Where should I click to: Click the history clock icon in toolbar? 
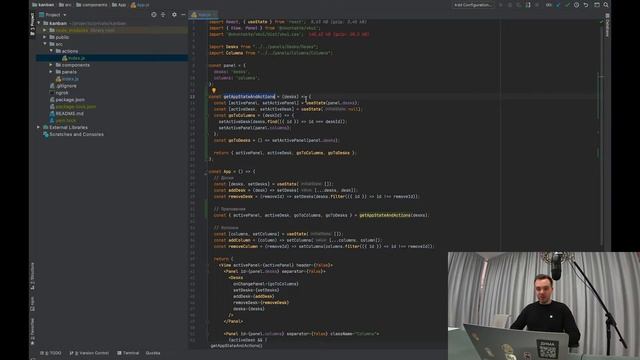click(x=576, y=5)
